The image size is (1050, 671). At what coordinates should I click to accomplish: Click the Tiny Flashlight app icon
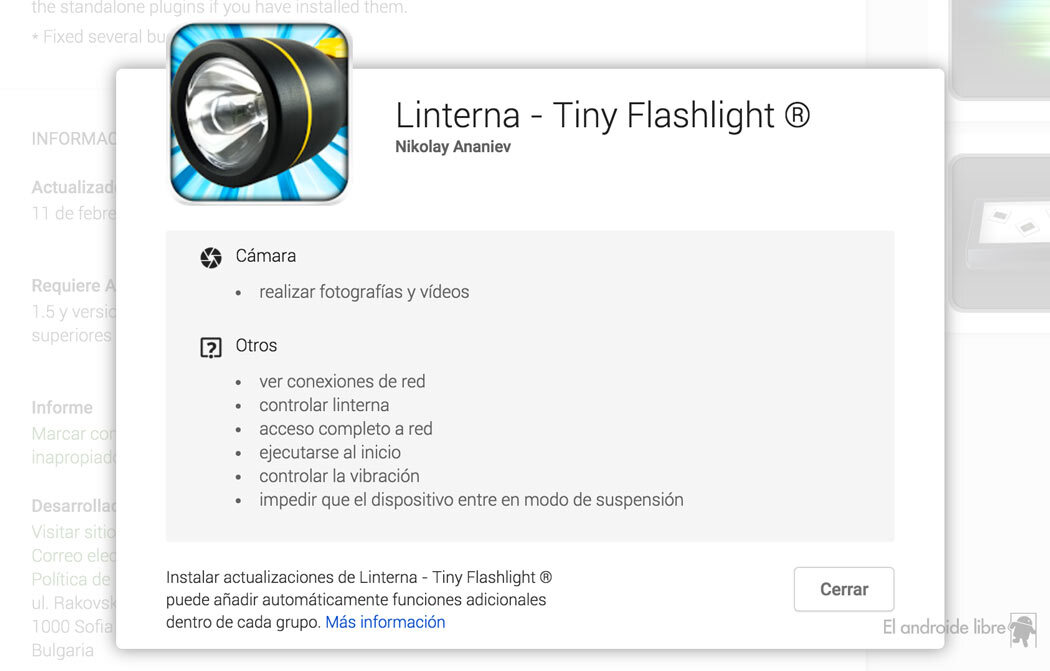260,112
